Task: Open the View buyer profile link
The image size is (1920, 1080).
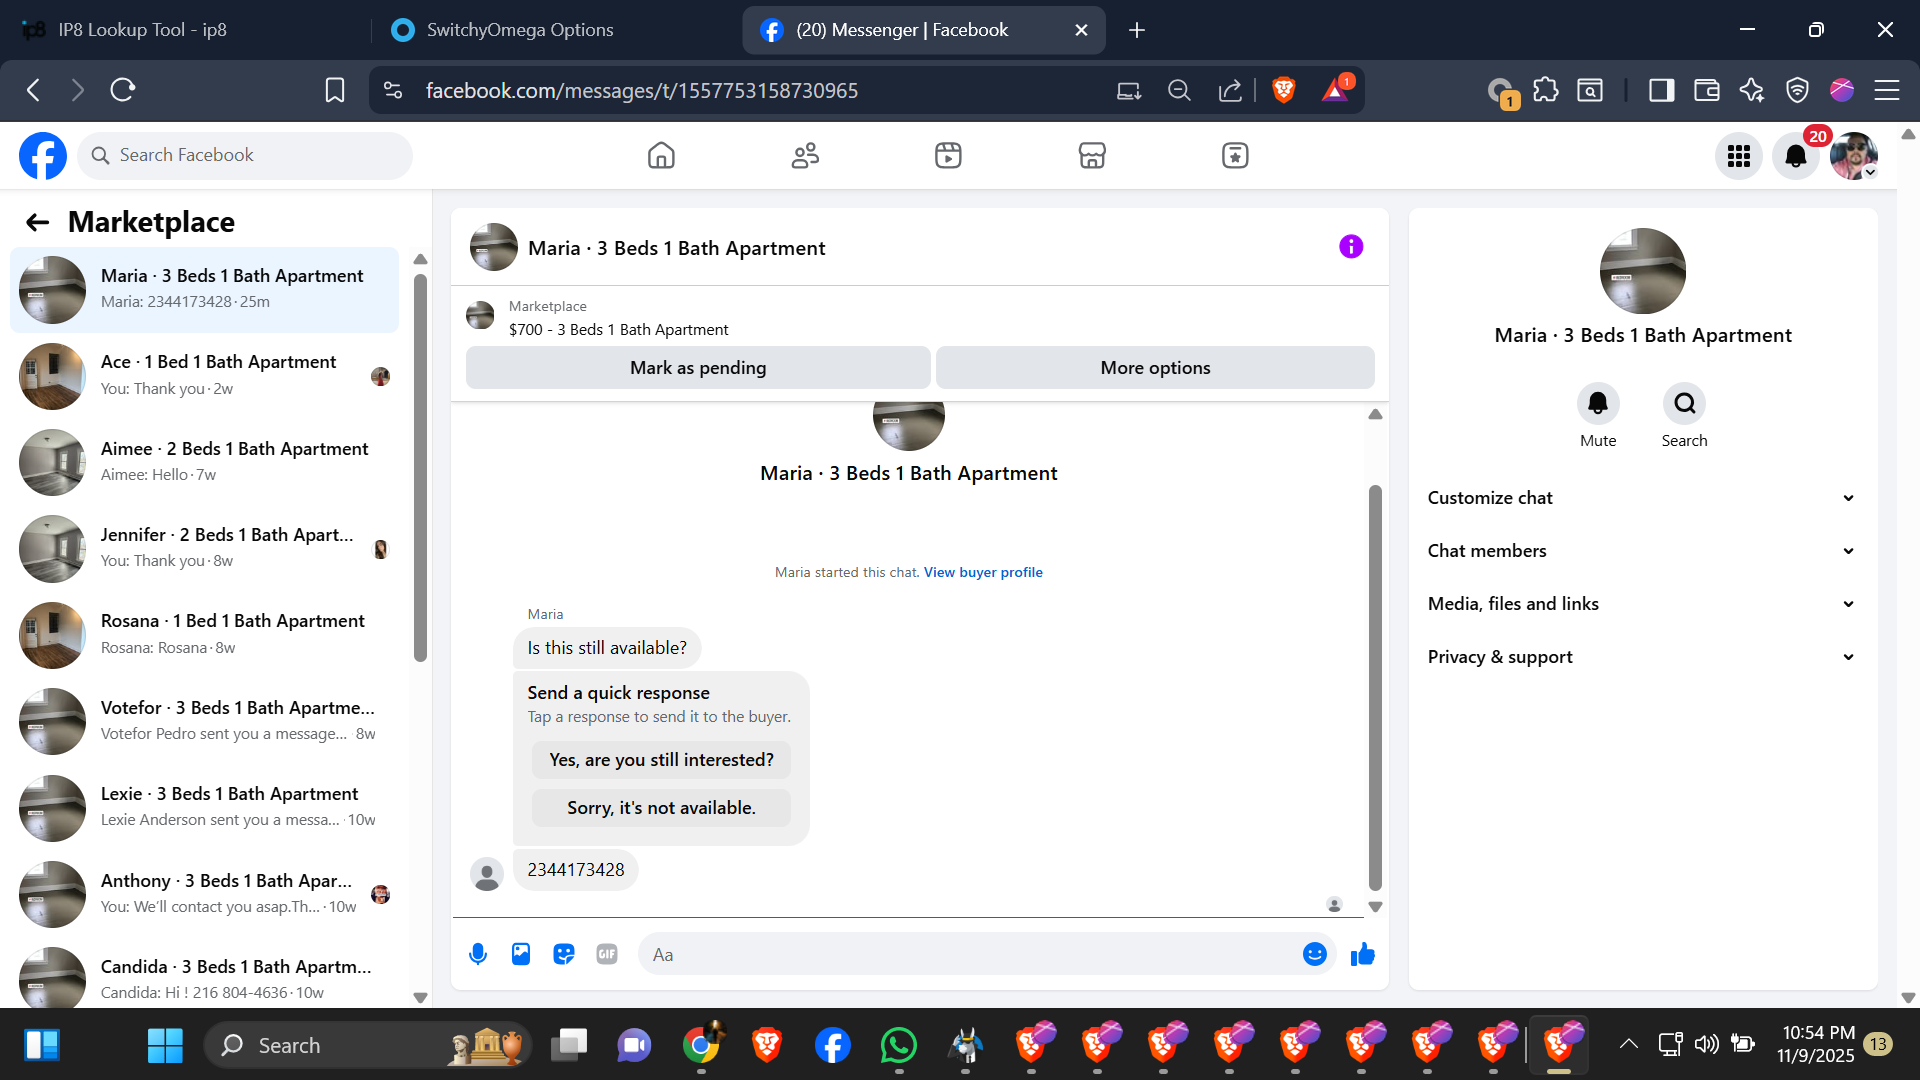Action: (983, 572)
